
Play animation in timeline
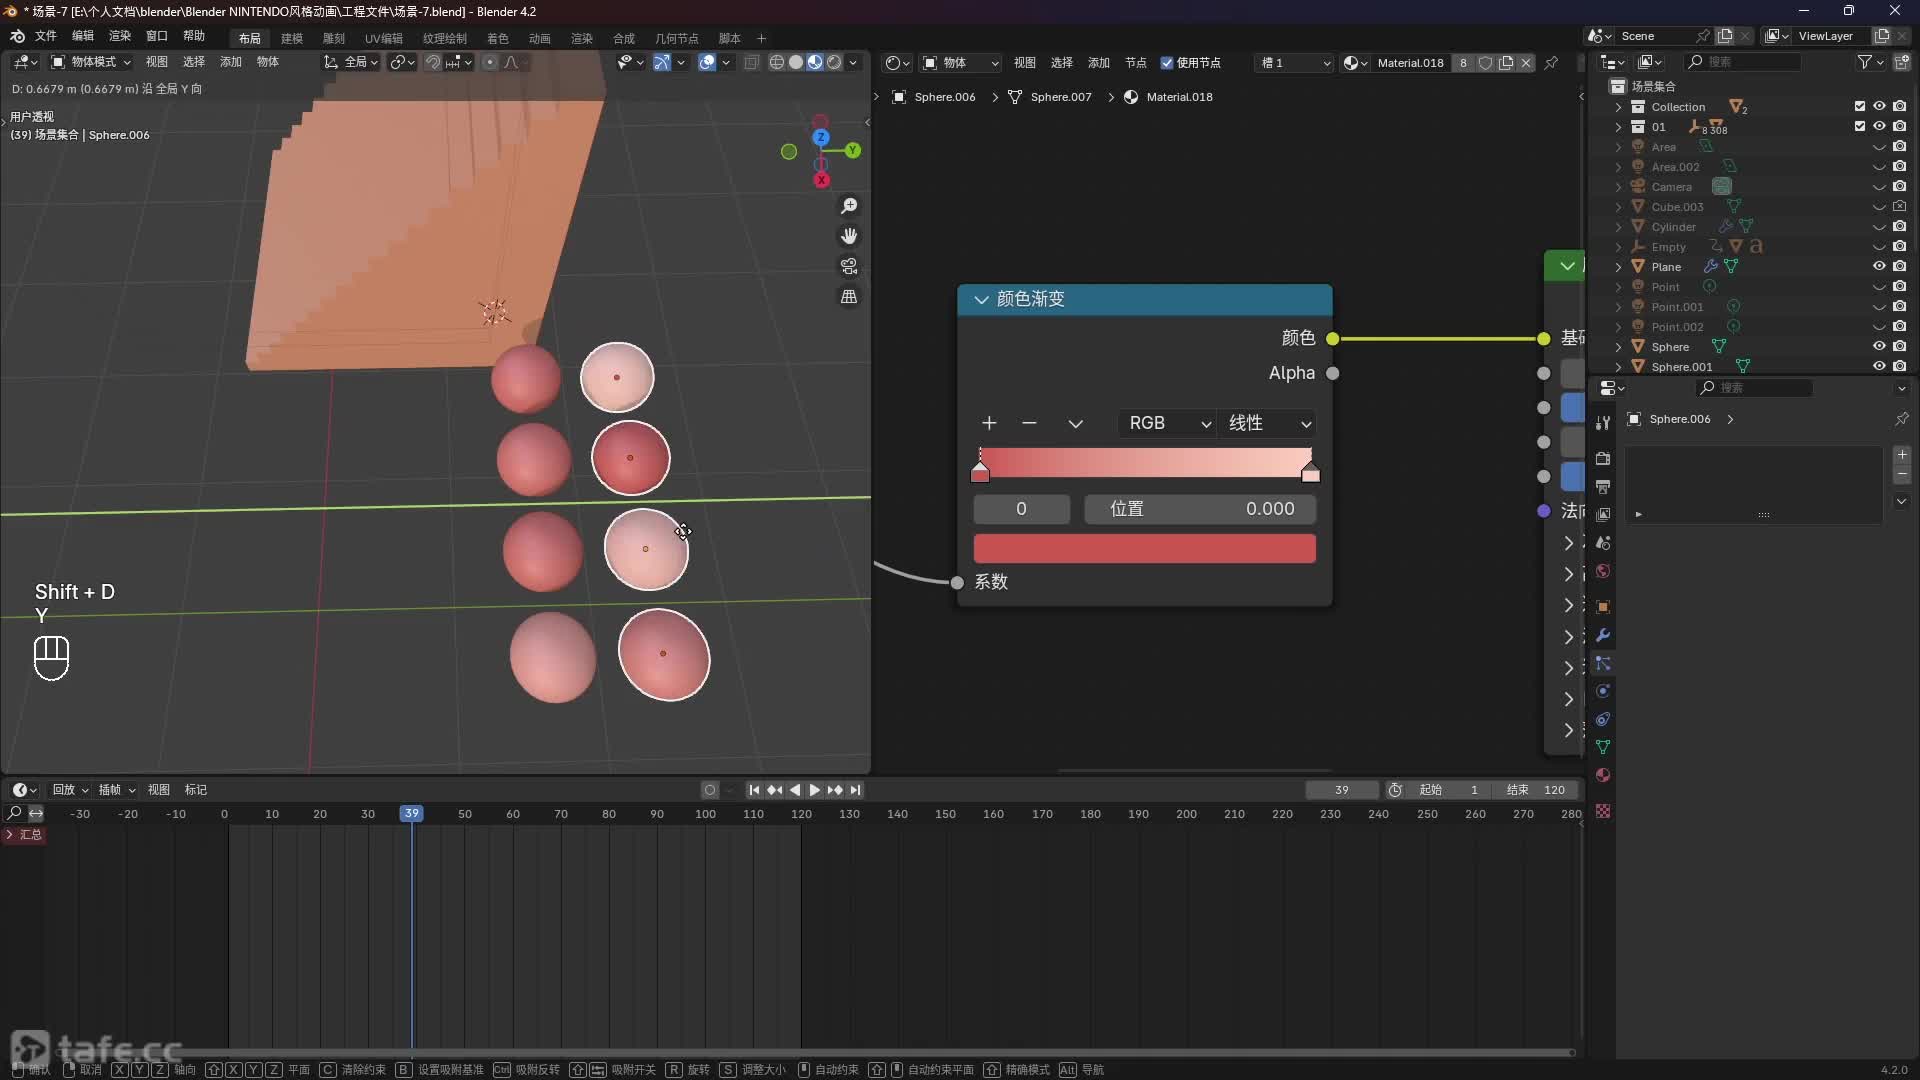(x=814, y=790)
